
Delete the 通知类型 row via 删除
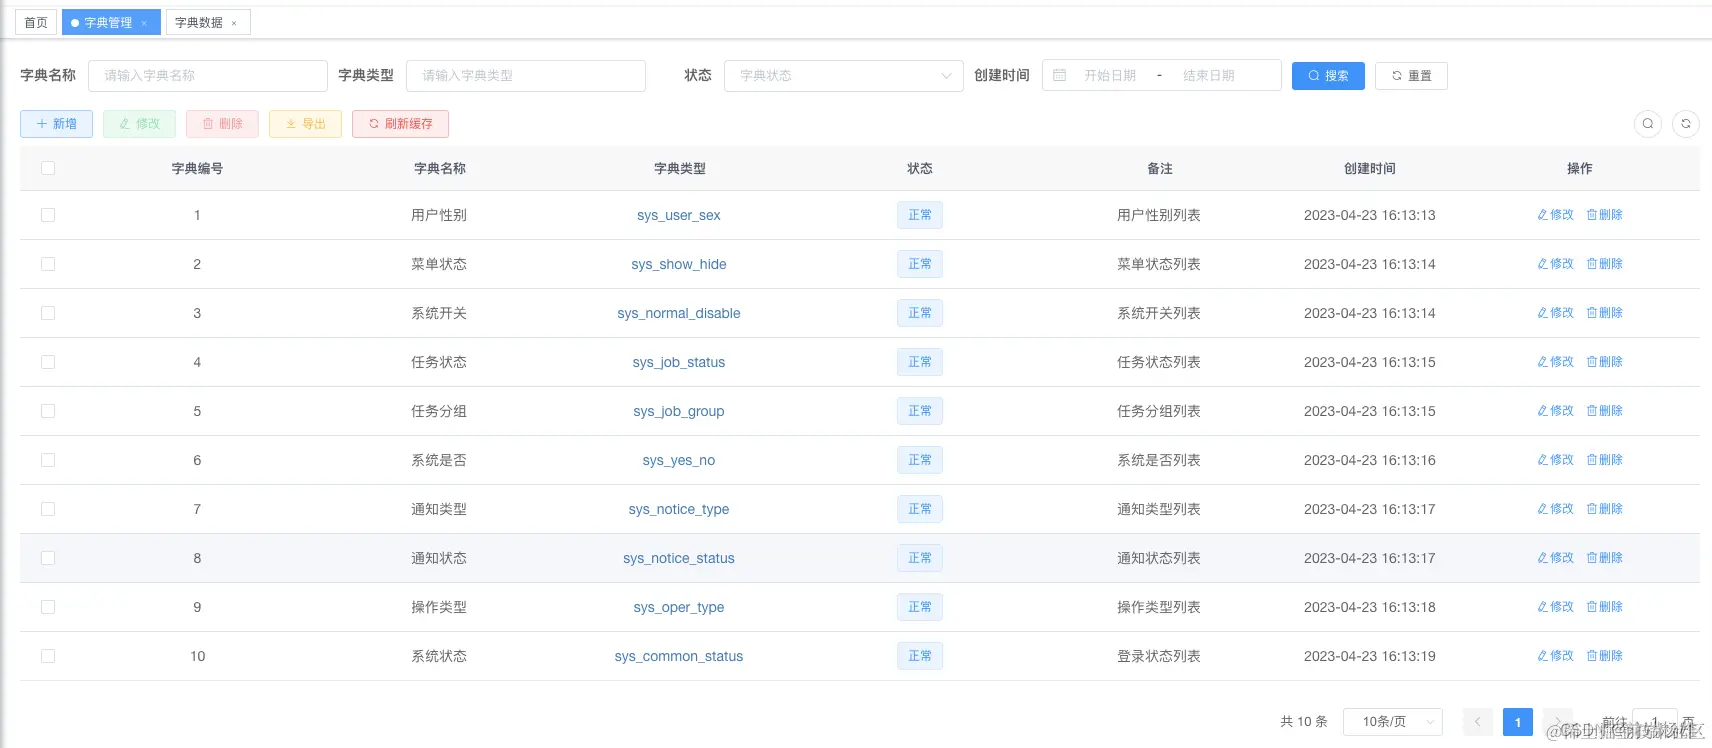point(1605,509)
